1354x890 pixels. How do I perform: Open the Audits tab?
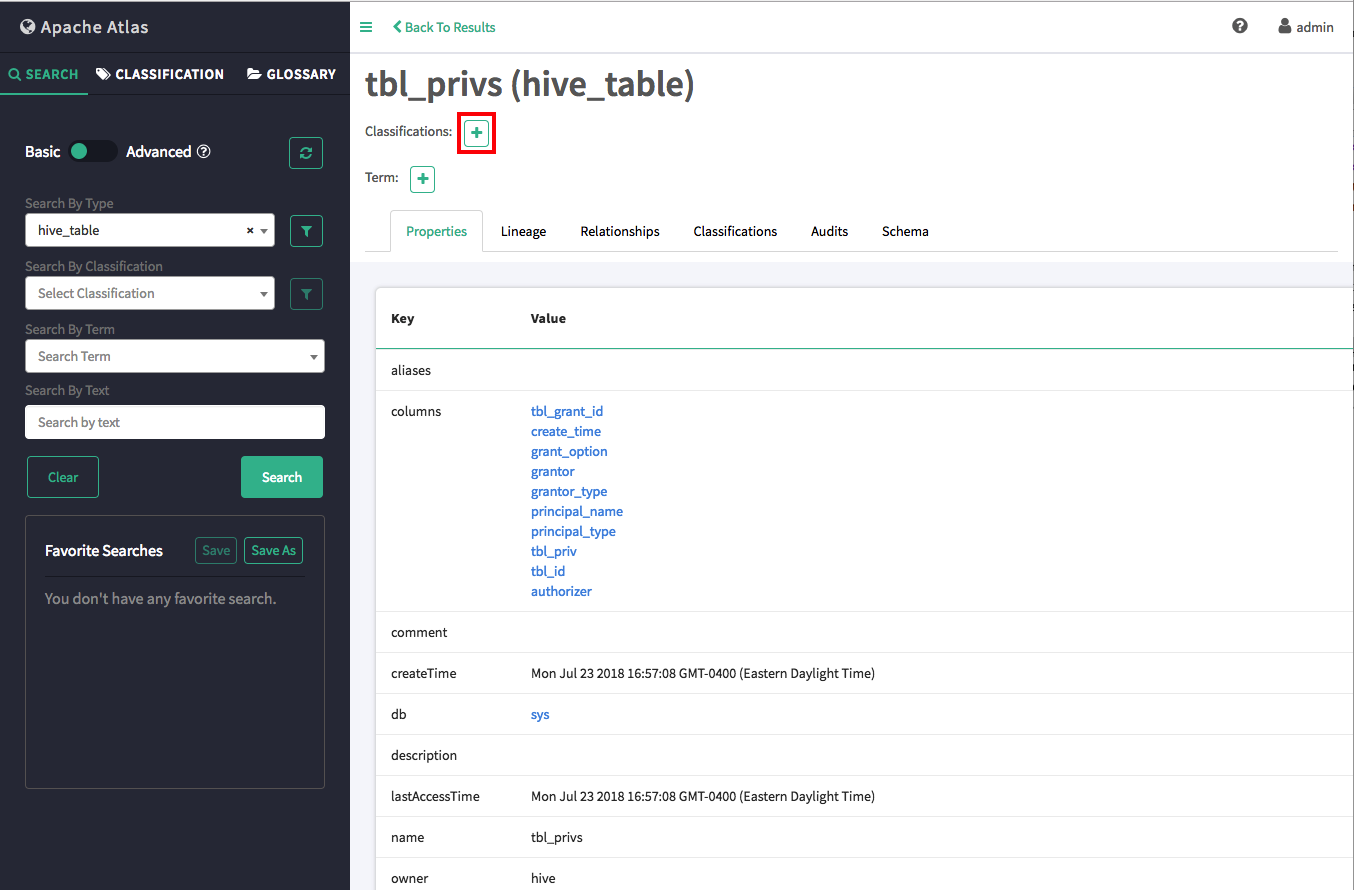[x=829, y=231]
